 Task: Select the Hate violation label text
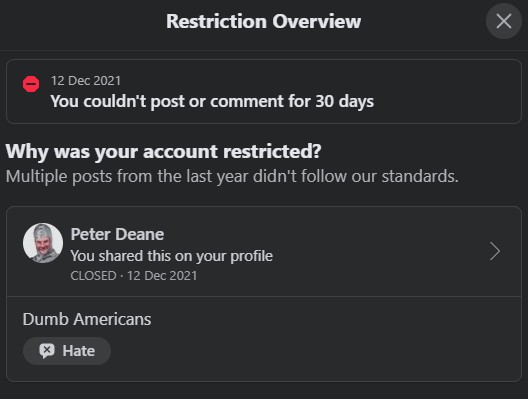pyautogui.click(x=78, y=351)
